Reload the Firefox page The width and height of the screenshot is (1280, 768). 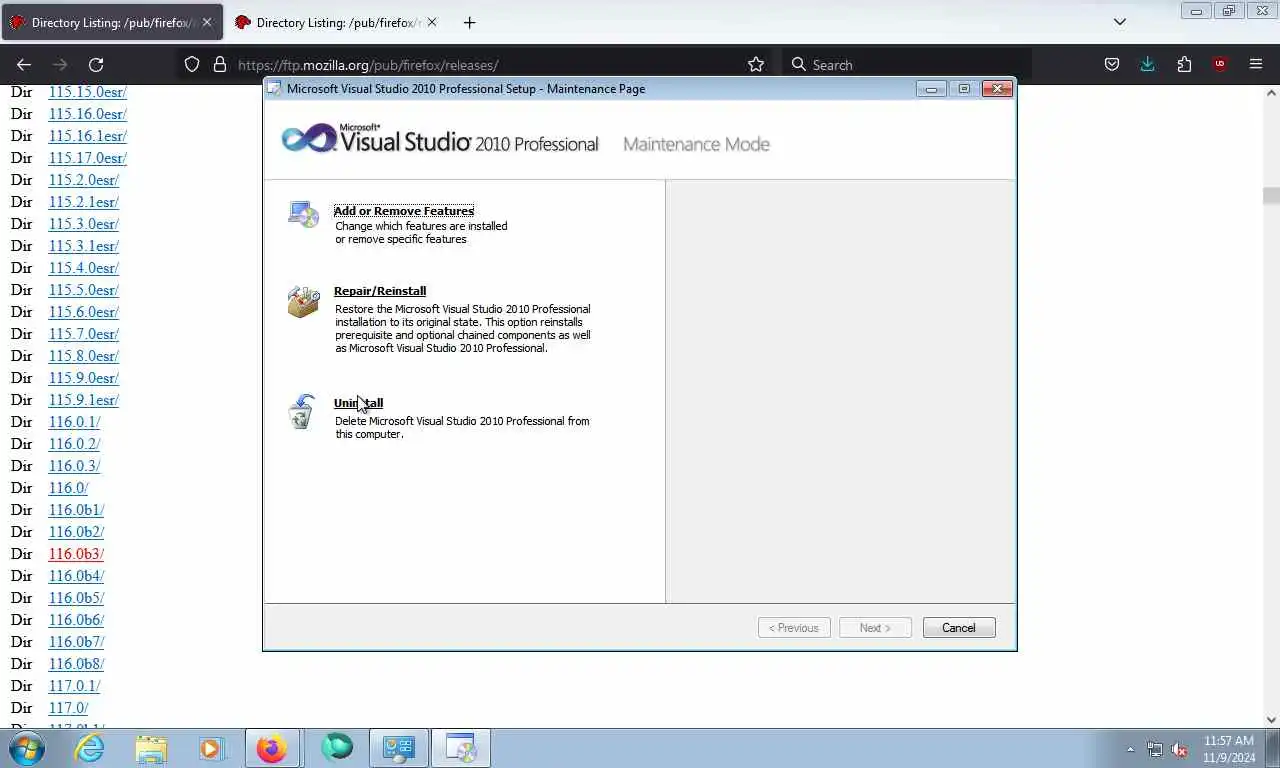[x=96, y=64]
